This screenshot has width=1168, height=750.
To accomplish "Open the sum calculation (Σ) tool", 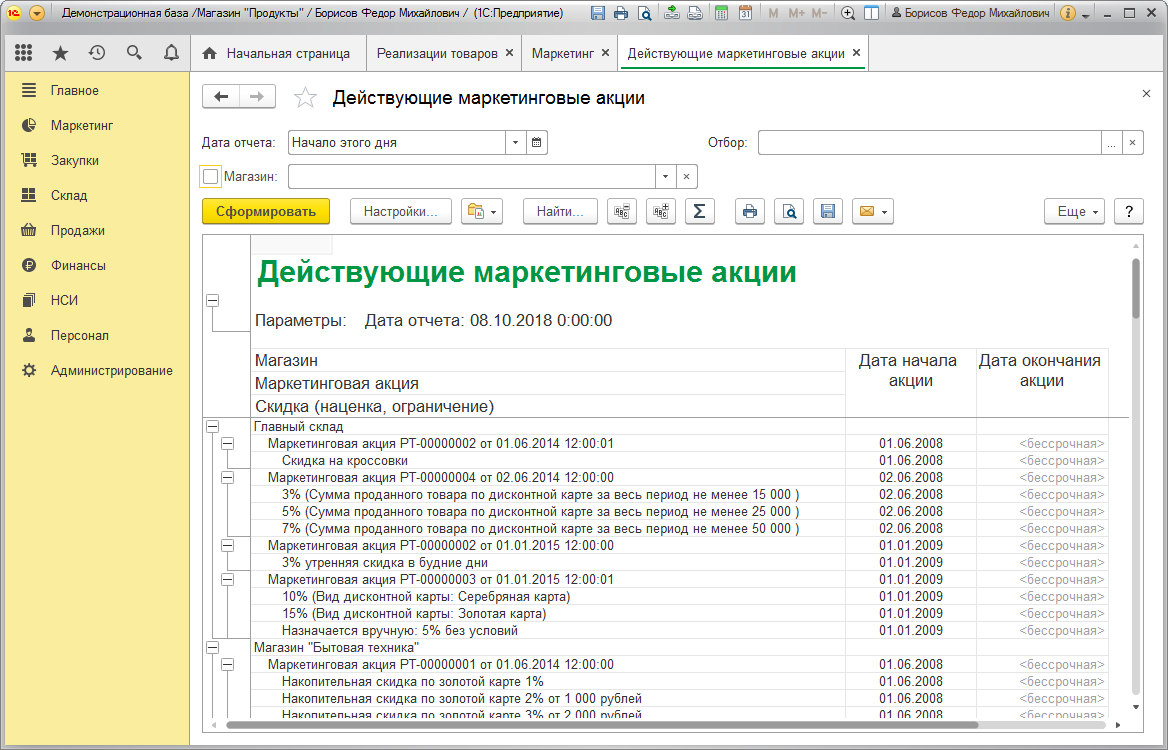I will tap(699, 212).
